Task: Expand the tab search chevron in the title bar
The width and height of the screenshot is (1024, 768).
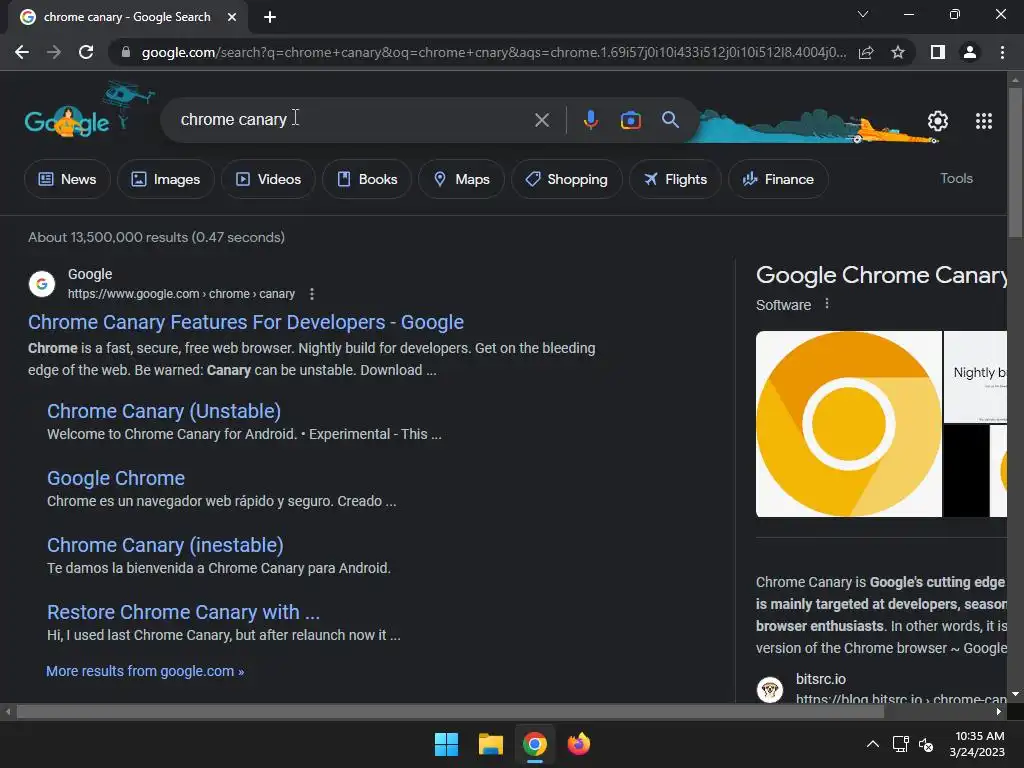Action: pyautogui.click(x=863, y=14)
